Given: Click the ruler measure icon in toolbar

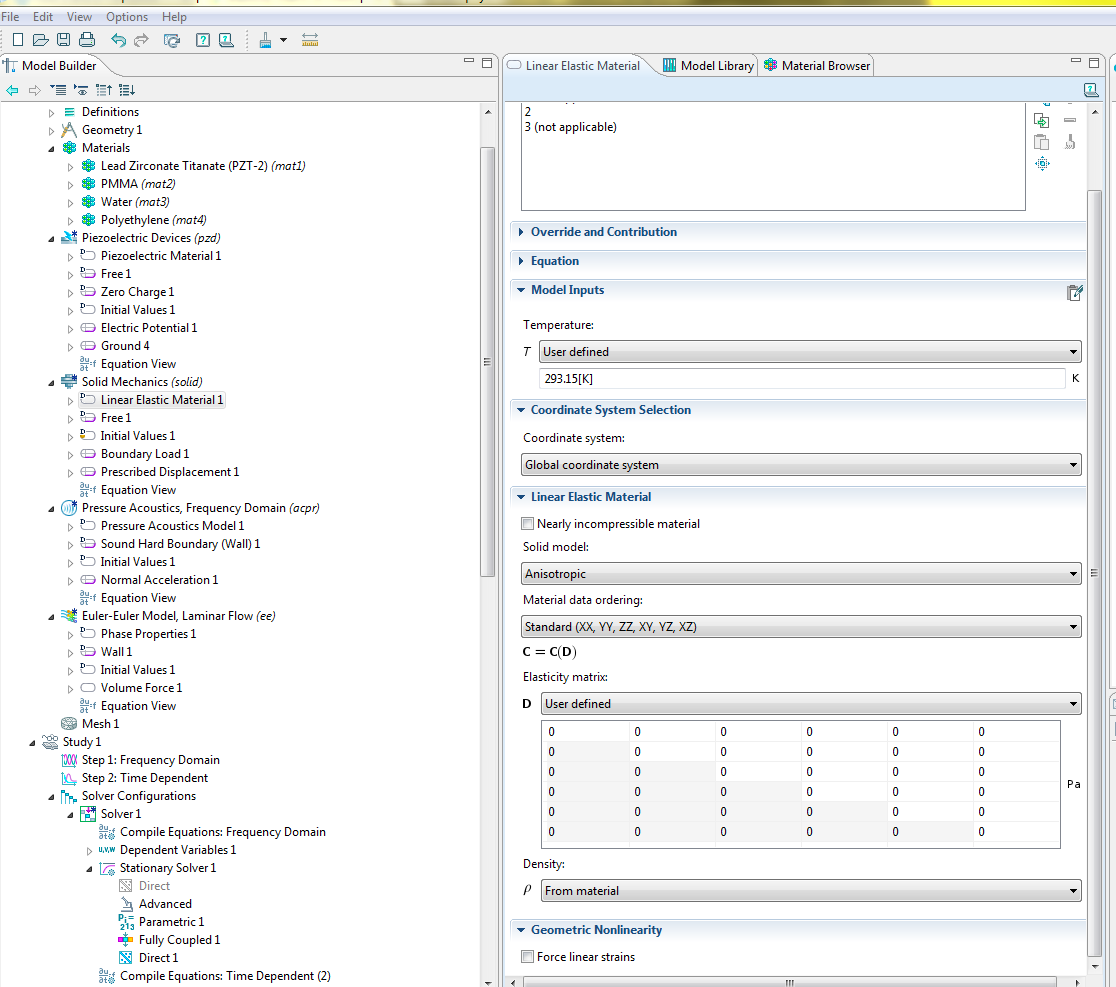Looking at the screenshot, I should coord(309,40).
